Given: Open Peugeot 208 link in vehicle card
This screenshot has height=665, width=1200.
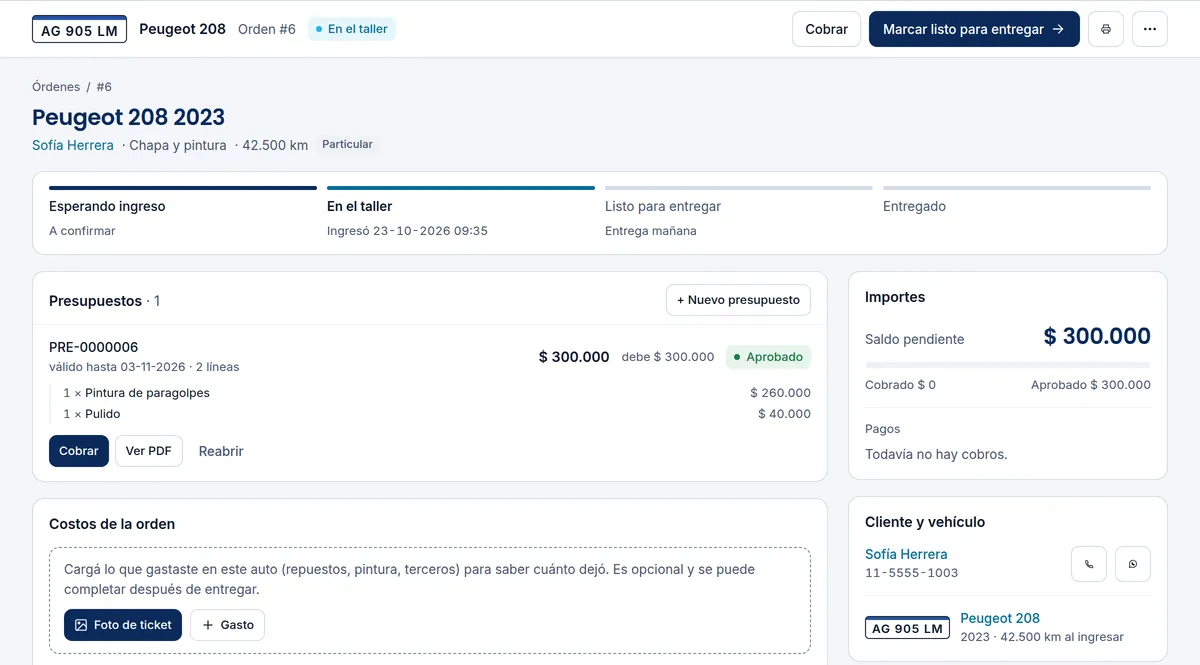Looking at the screenshot, I should [1000, 618].
